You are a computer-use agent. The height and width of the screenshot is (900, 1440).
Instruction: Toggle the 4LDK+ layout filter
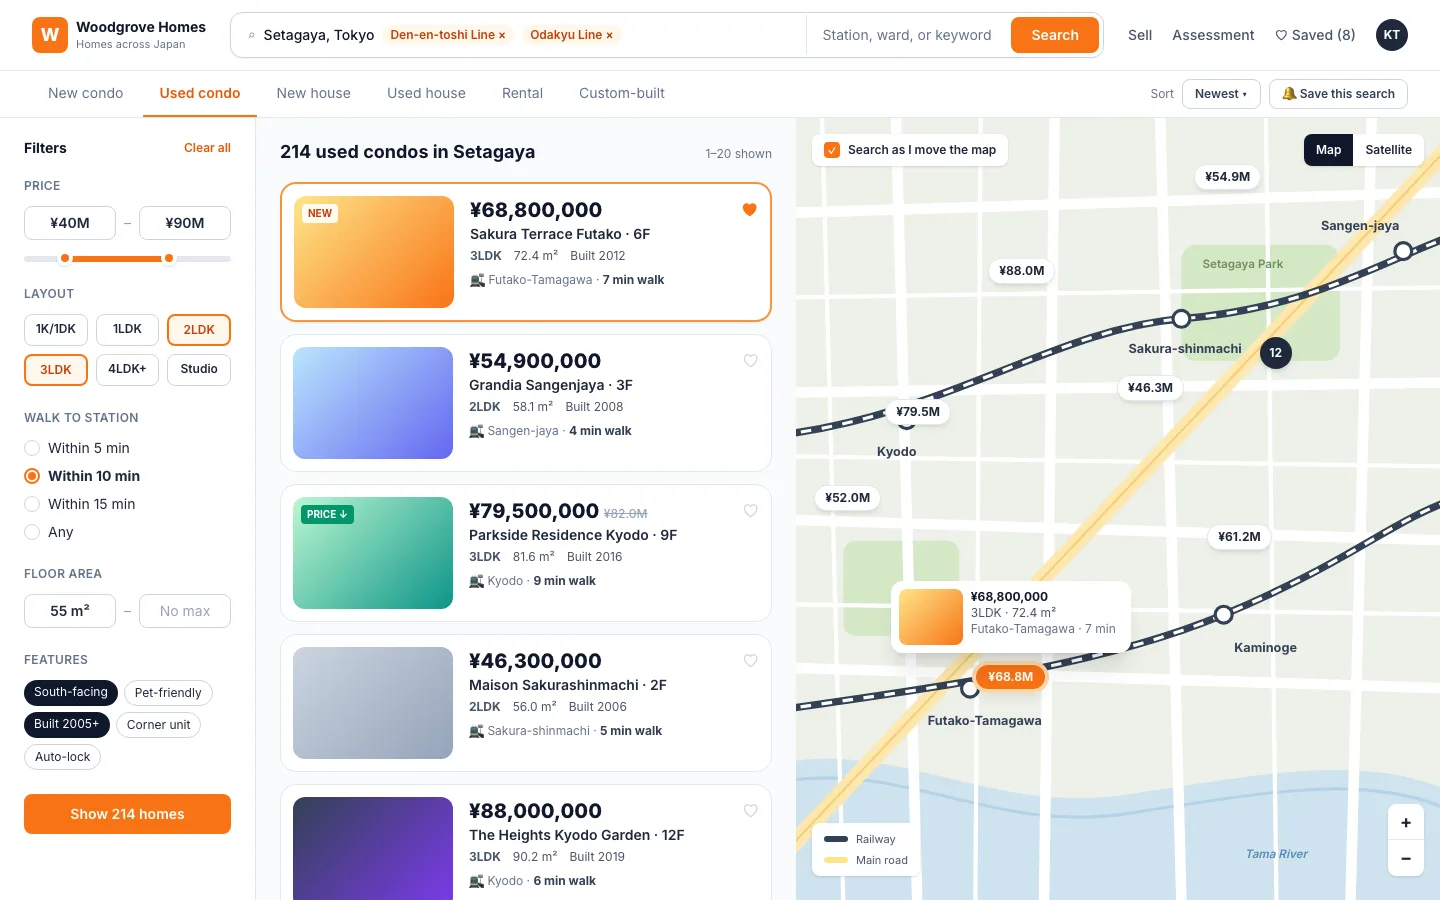[127, 369]
